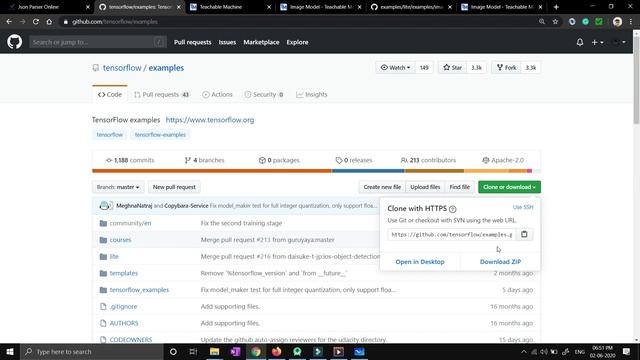Image resolution: width=640 pixels, height=360 pixels.
Task: Open the user avatar menu in GitHub header
Action: tap(618, 42)
